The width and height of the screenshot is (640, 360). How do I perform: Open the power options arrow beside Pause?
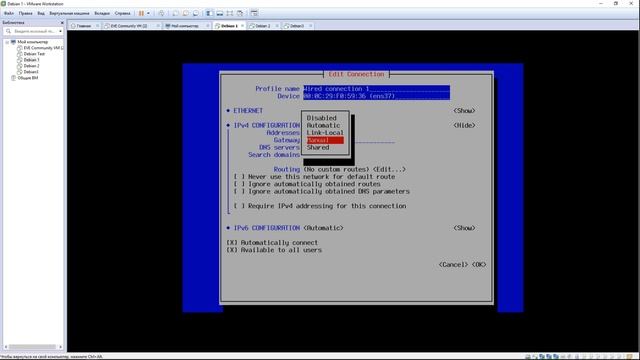pos(148,13)
